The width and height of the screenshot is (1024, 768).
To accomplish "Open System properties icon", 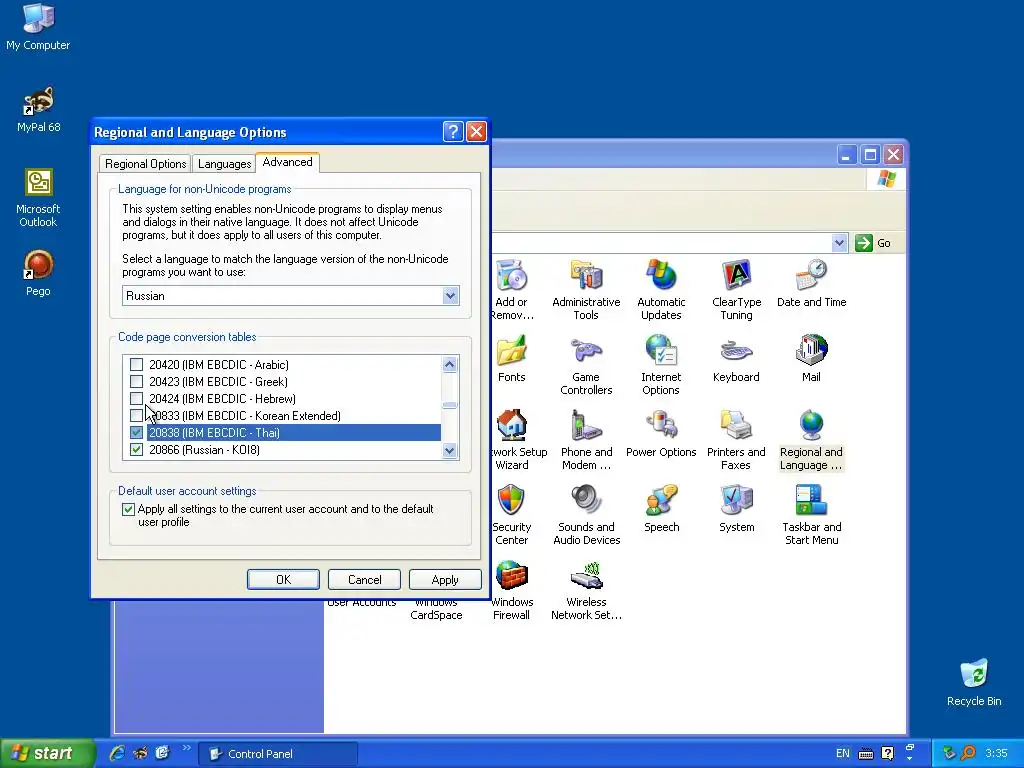I will pos(736,509).
